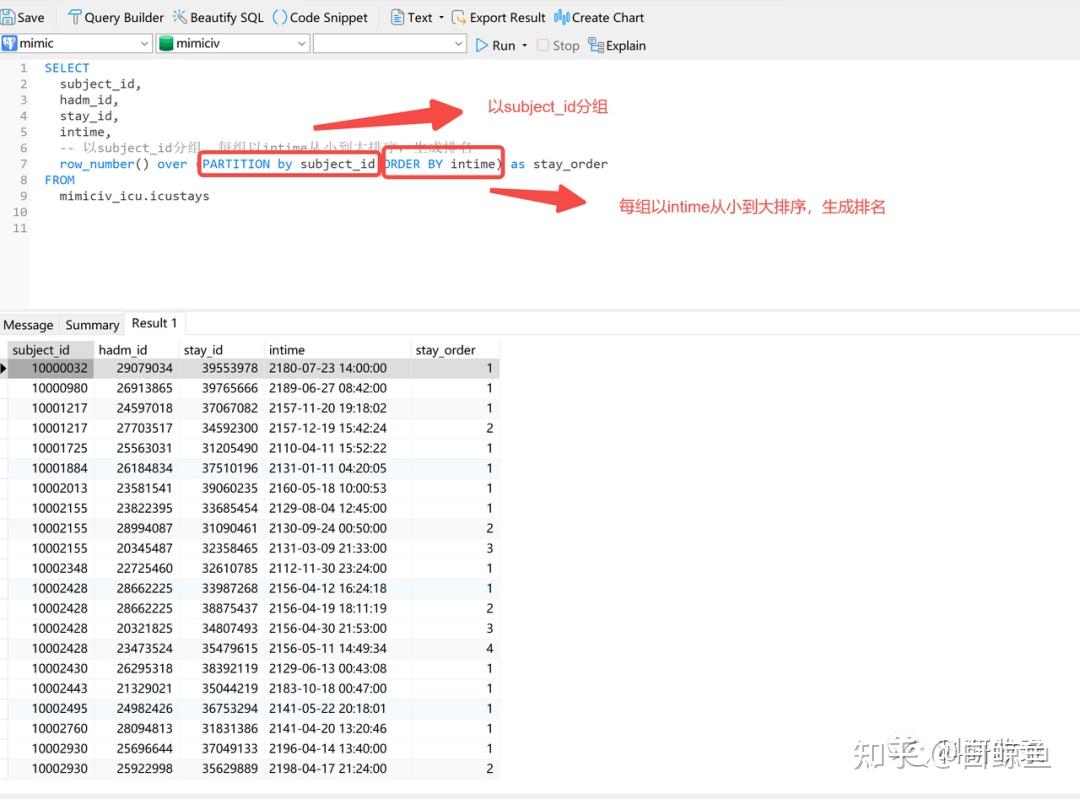Click the current-row indicator arrow

pyautogui.click(x=3, y=369)
